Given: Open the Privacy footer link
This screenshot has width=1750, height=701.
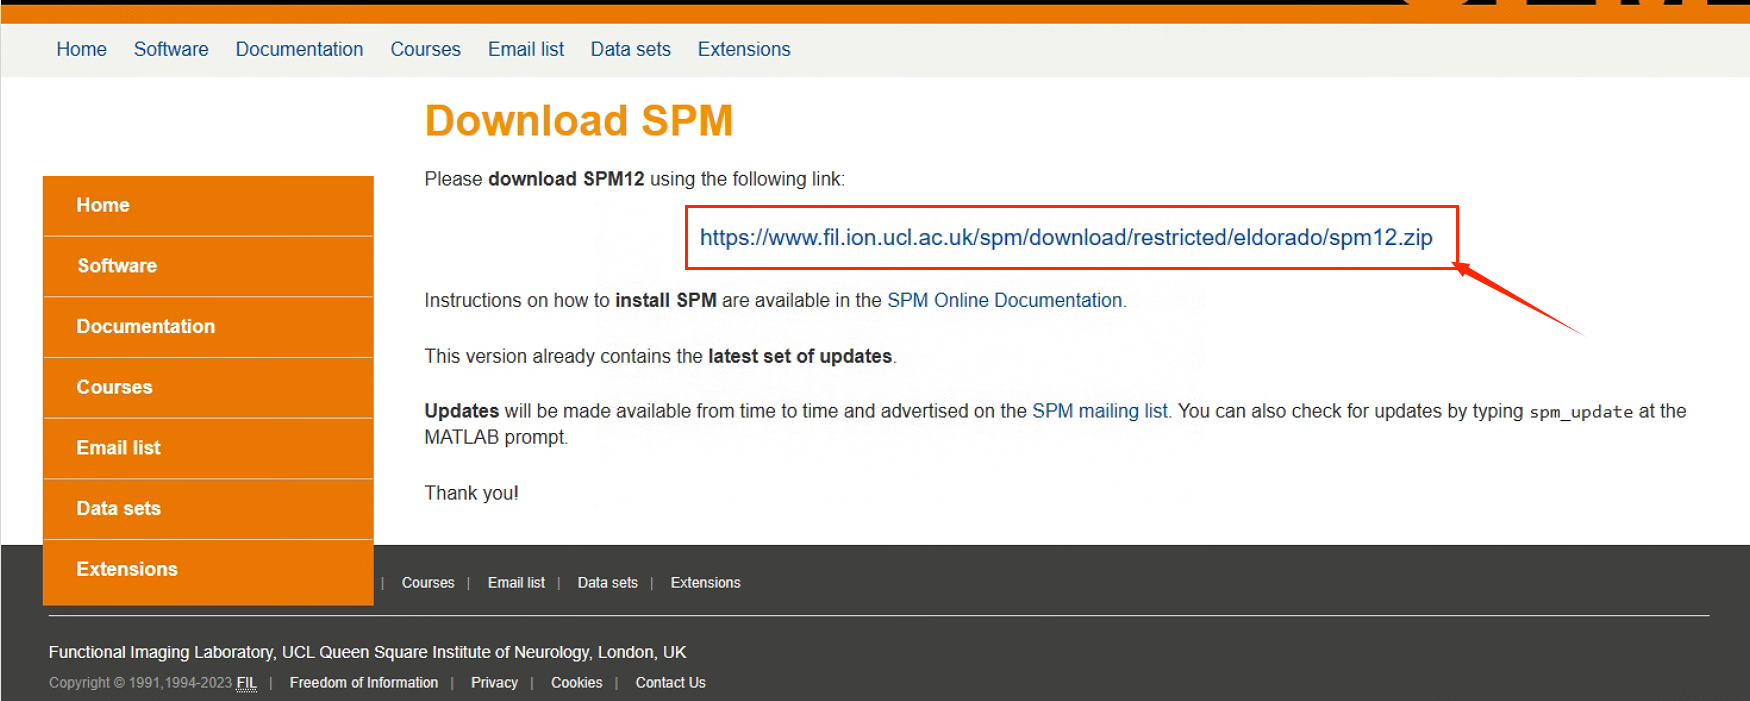Looking at the screenshot, I should [494, 683].
